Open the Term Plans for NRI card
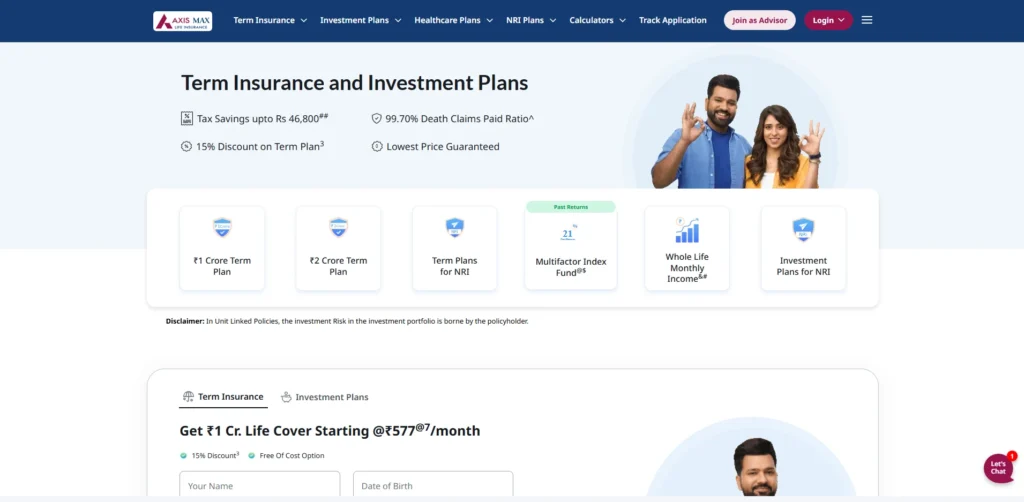Screen dimensions: 1024x502 pos(455,248)
